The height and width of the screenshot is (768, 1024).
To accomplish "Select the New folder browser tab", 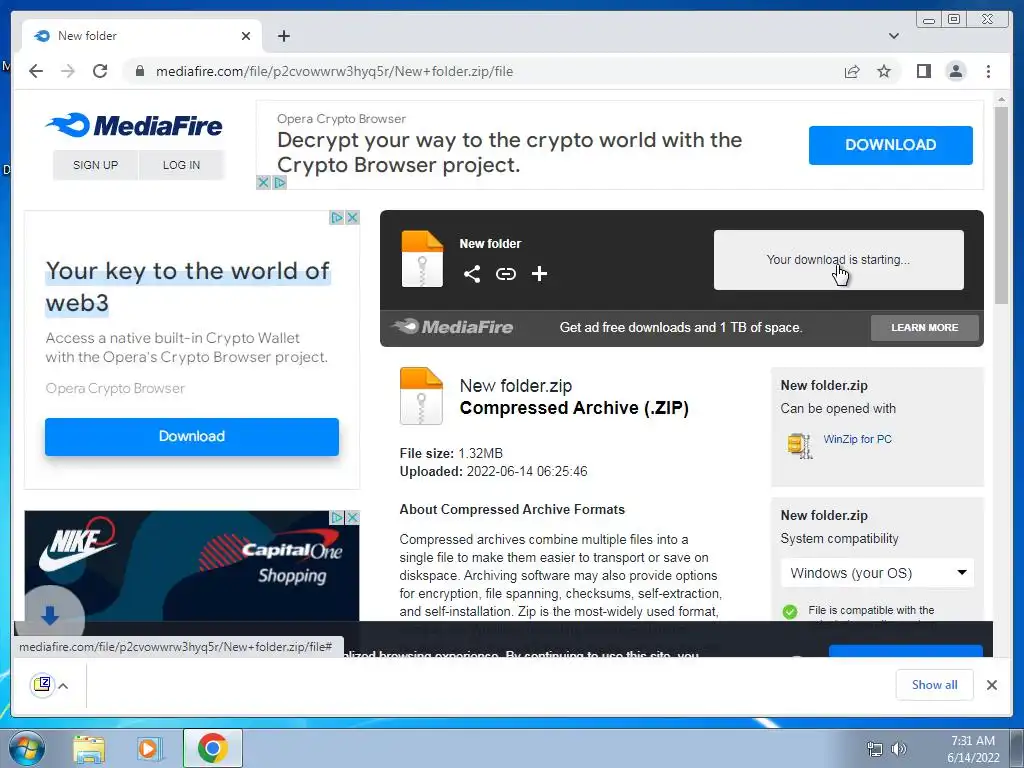I will [x=142, y=36].
